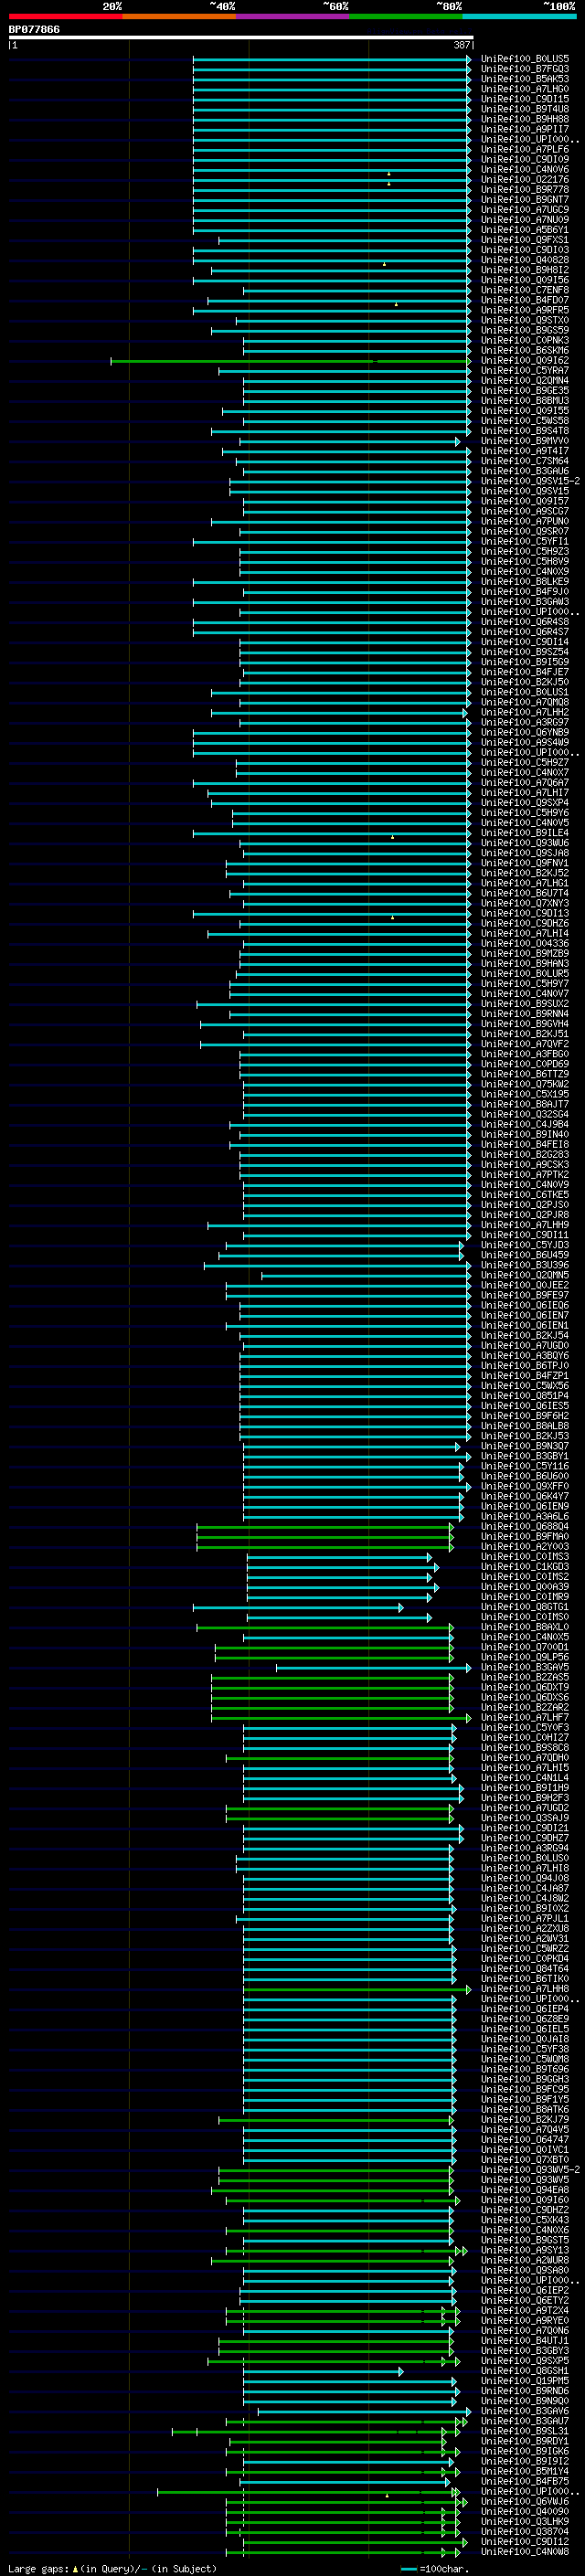Click the label UniRef100_C0IMS3
Screen dimensions: 585x2576
pos(525,1557)
